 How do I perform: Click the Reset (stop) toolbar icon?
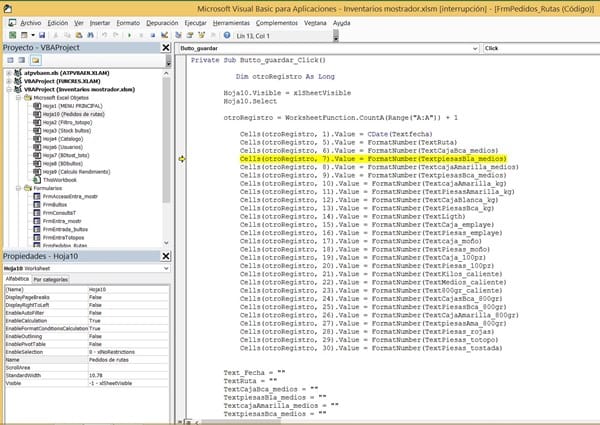pos(154,33)
